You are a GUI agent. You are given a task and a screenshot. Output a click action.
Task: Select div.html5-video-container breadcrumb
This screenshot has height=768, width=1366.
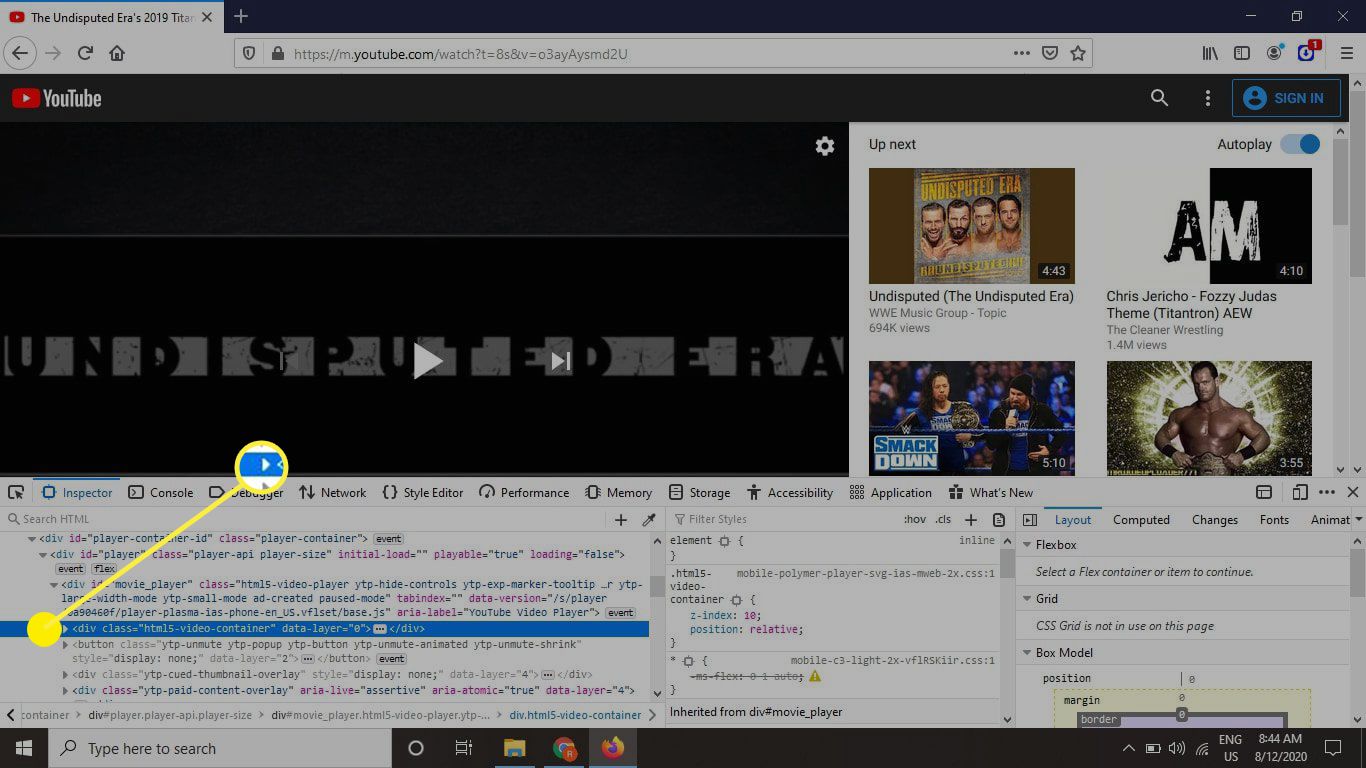[575, 715]
